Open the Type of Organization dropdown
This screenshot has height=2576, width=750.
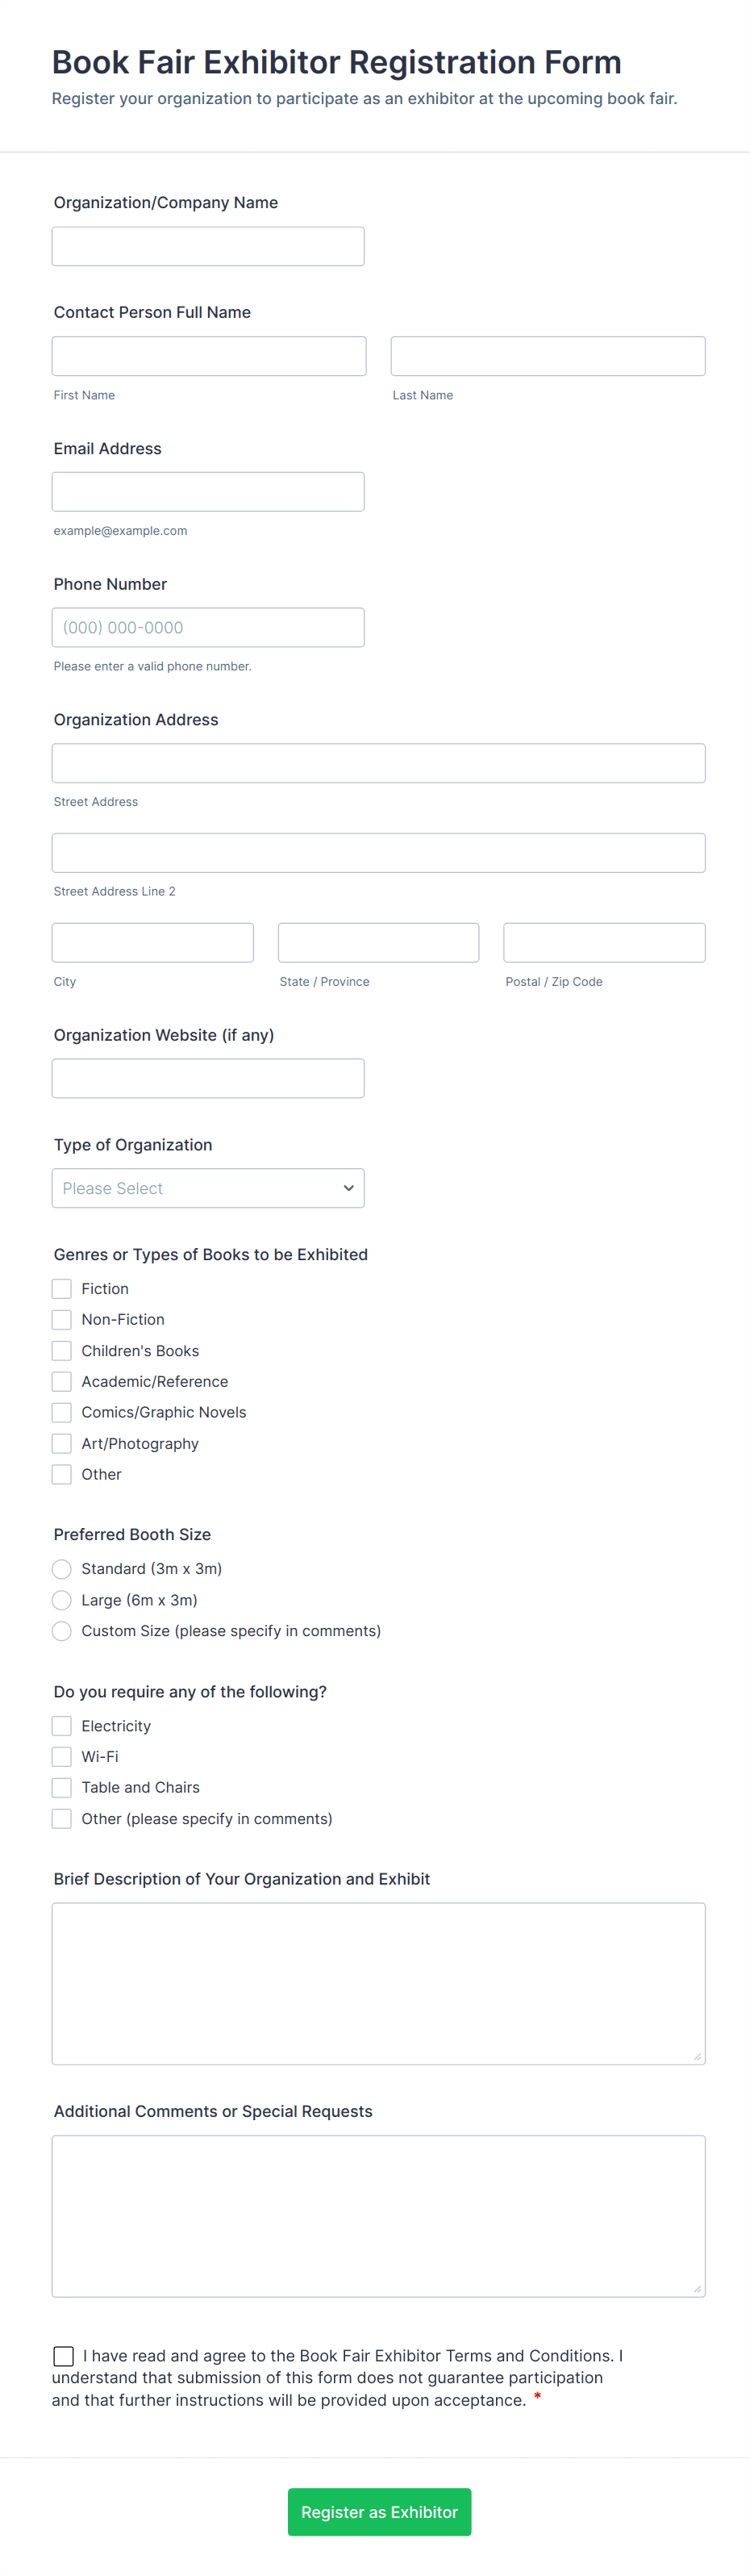point(208,1188)
